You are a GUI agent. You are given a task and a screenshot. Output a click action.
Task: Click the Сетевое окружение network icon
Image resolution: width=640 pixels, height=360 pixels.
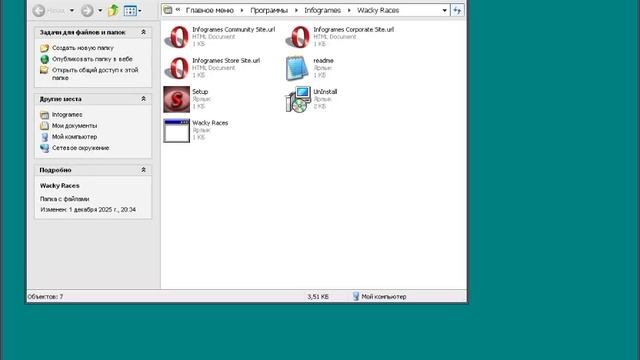(44, 148)
